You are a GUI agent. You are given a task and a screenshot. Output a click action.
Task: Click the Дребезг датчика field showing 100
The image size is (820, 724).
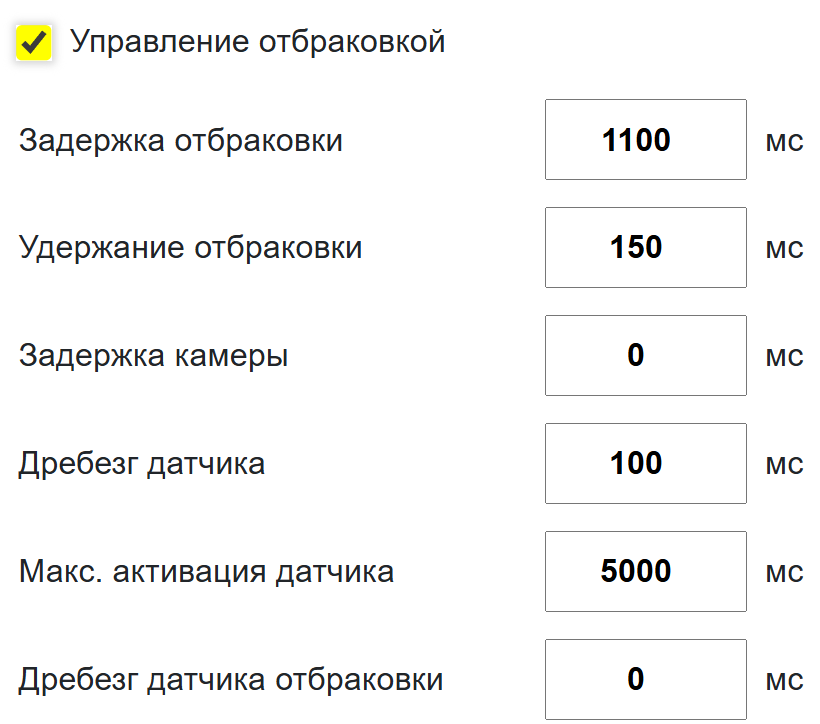click(x=645, y=463)
